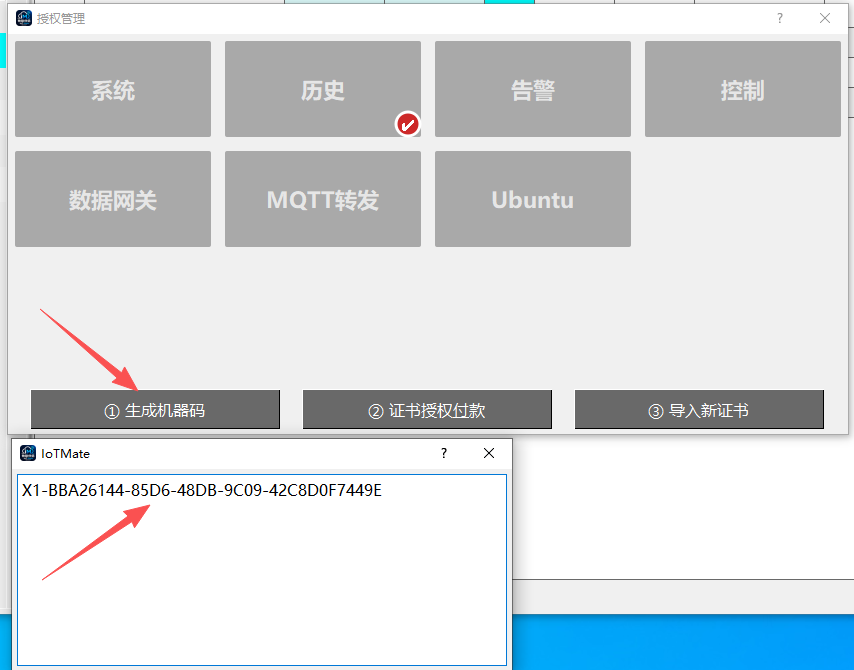This screenshot has height=670, width=854.
Task: Select the 历史 license tile
Action: (x=323, y=89)
